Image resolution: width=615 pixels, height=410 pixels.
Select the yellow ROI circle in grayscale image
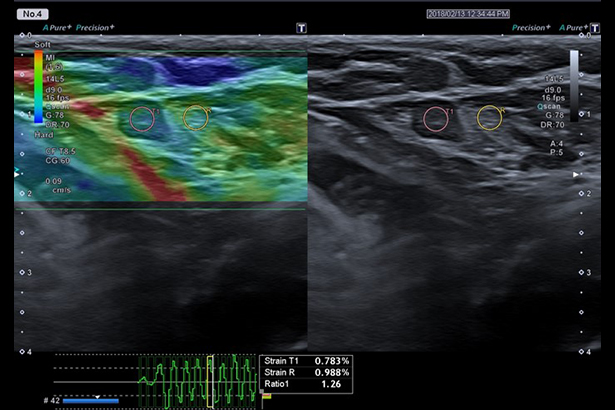(489, 118)
